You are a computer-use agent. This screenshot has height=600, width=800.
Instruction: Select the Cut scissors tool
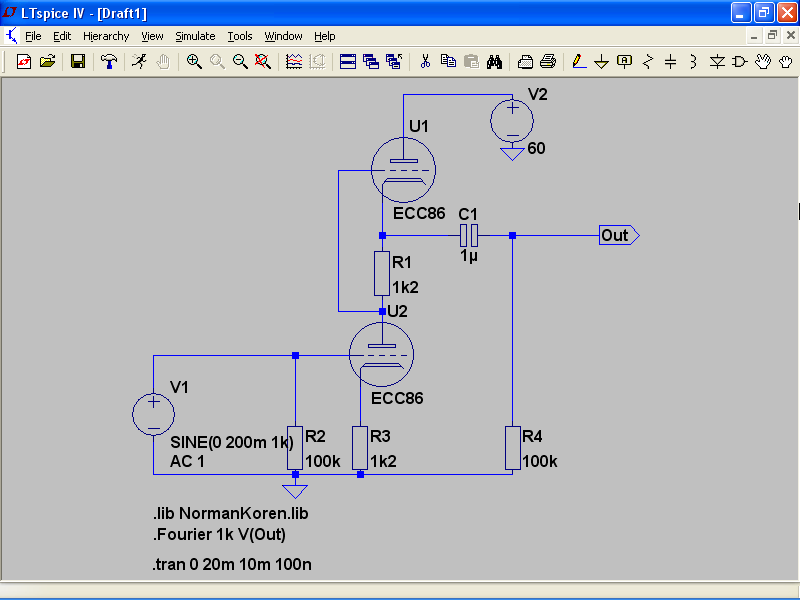(425, 62)
